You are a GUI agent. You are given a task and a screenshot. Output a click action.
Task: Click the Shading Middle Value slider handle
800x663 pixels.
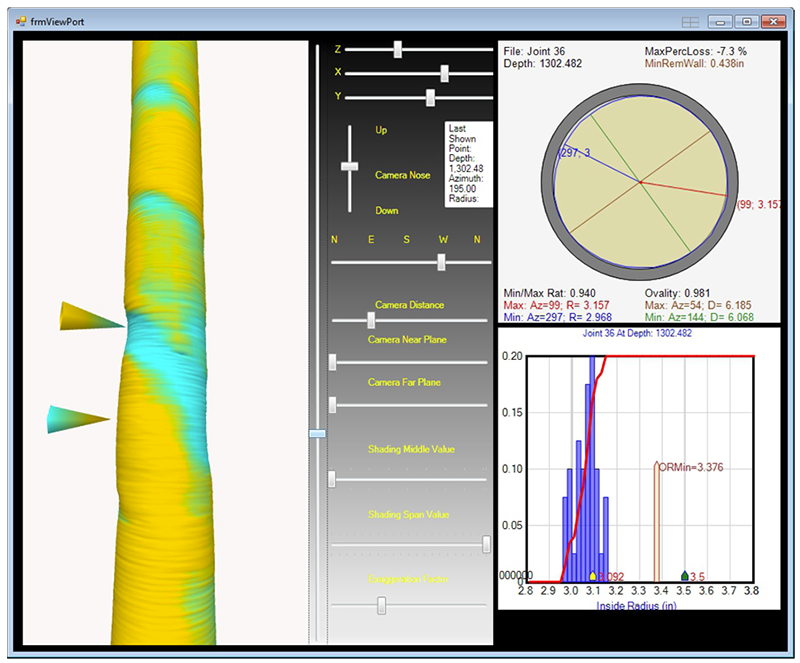(x=332, y=479)
